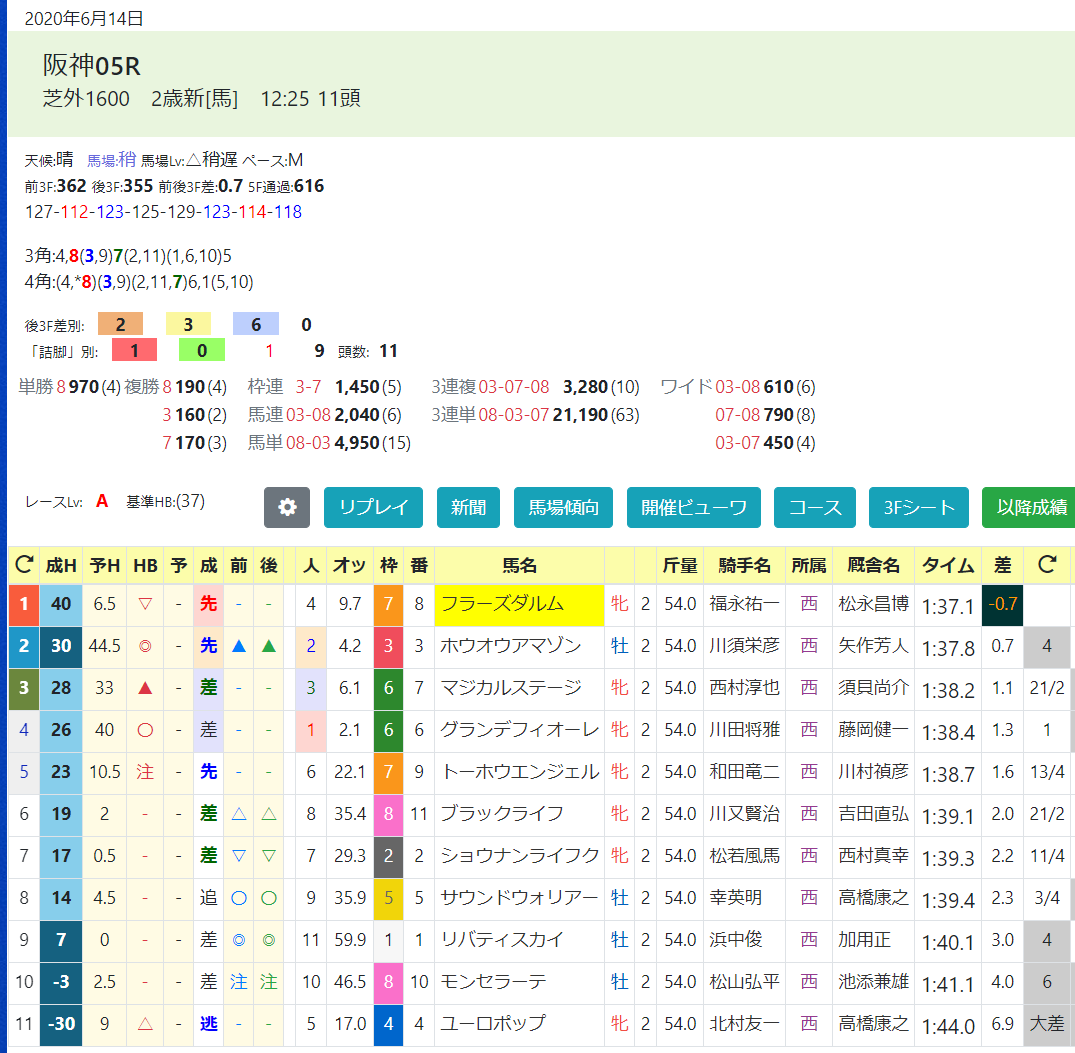This screenshot has height=1053, width=1075.
Task: Click the green 以降成績 button
Action: point(1030,507)
